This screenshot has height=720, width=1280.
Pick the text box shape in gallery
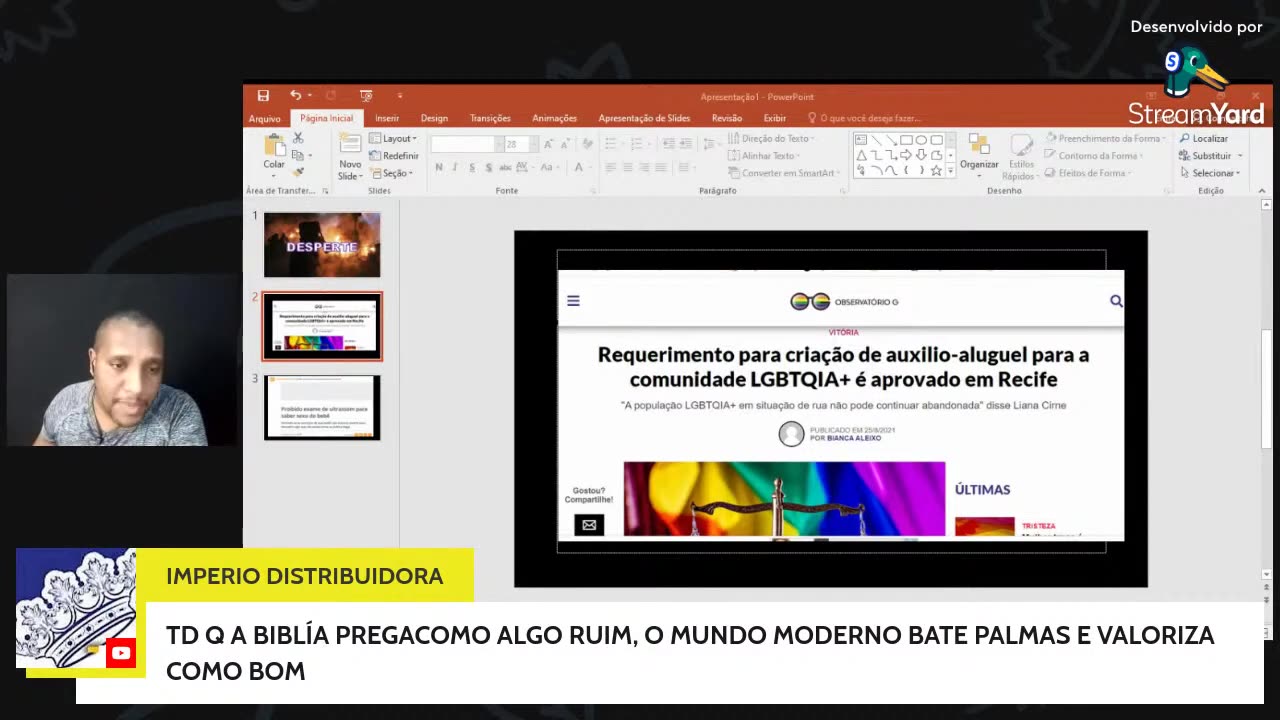(861, 140)
